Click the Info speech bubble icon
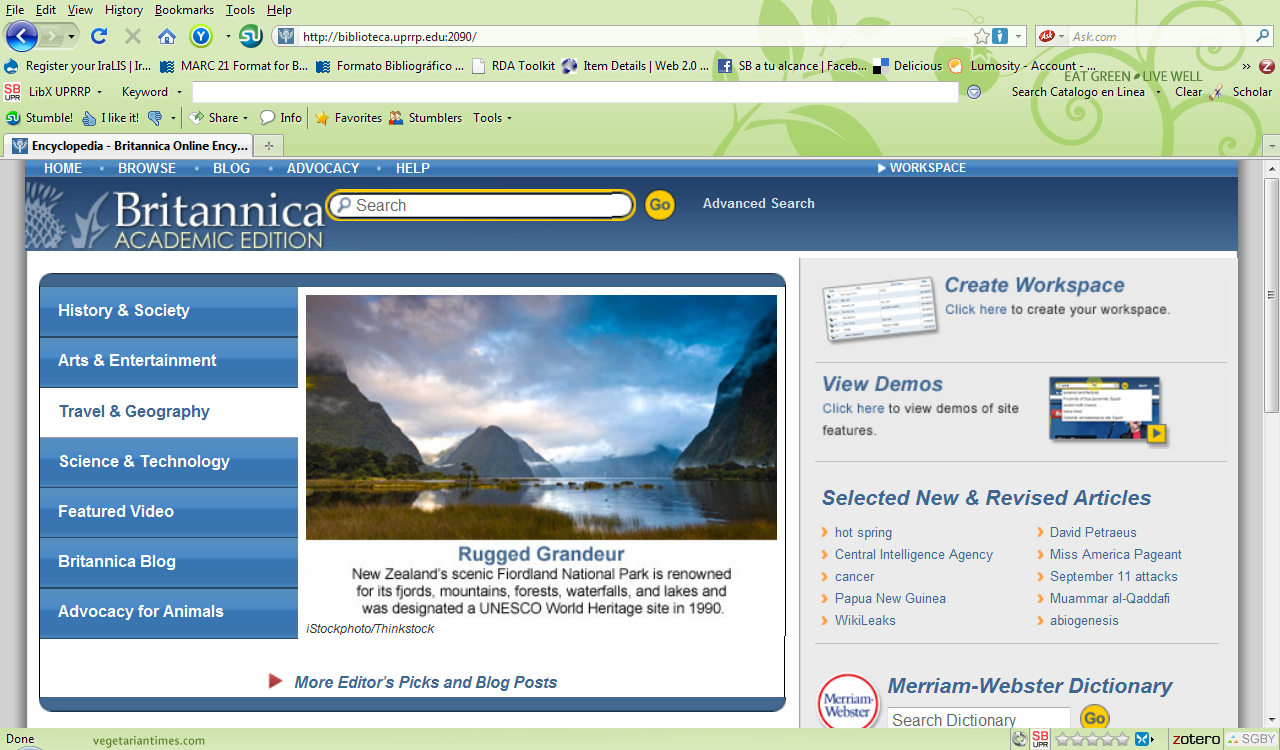The width and height of the screenshot is (1280, 750). tap(268, 118)
